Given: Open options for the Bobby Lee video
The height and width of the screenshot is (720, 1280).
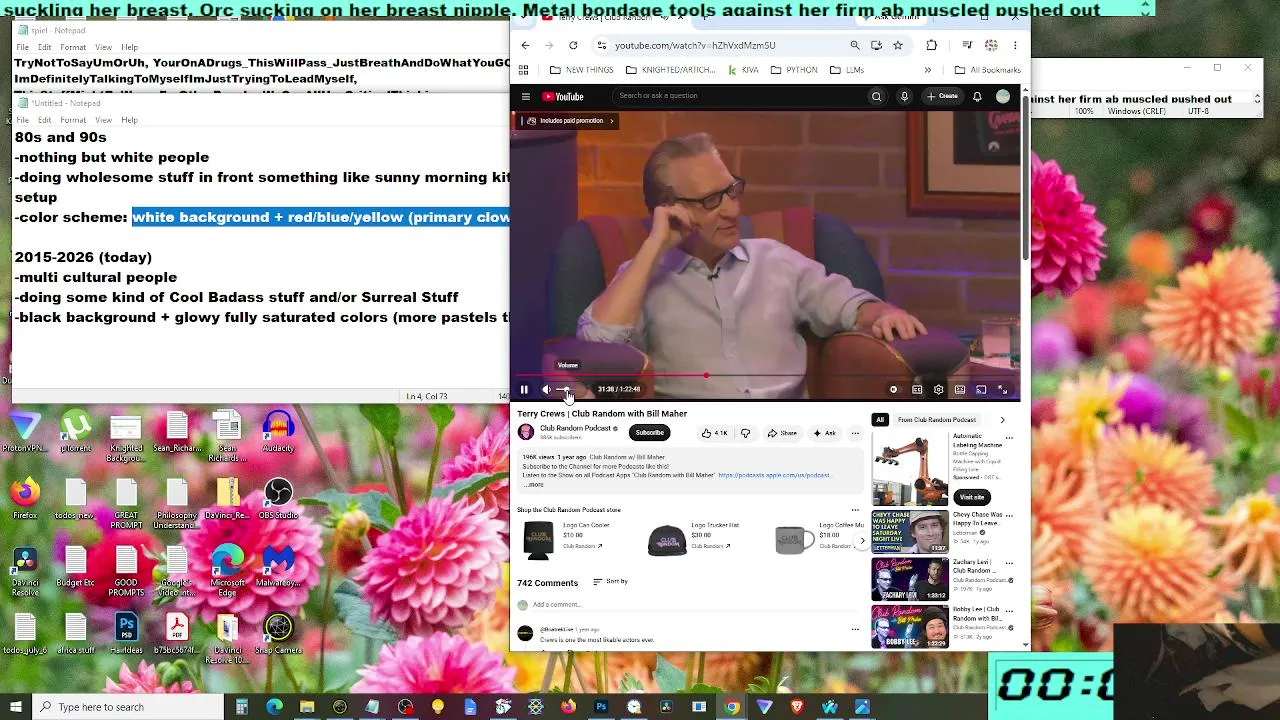Looking at the screenshot, I should 1008,609.
